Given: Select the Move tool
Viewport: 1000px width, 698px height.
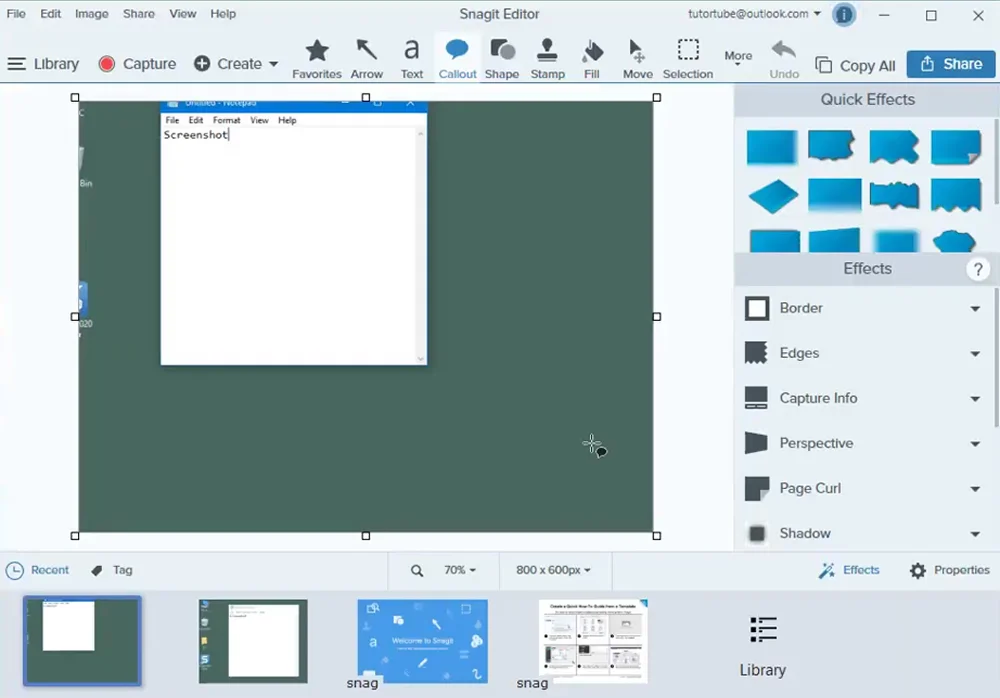Looking at the screenshot, I should 637,58.
